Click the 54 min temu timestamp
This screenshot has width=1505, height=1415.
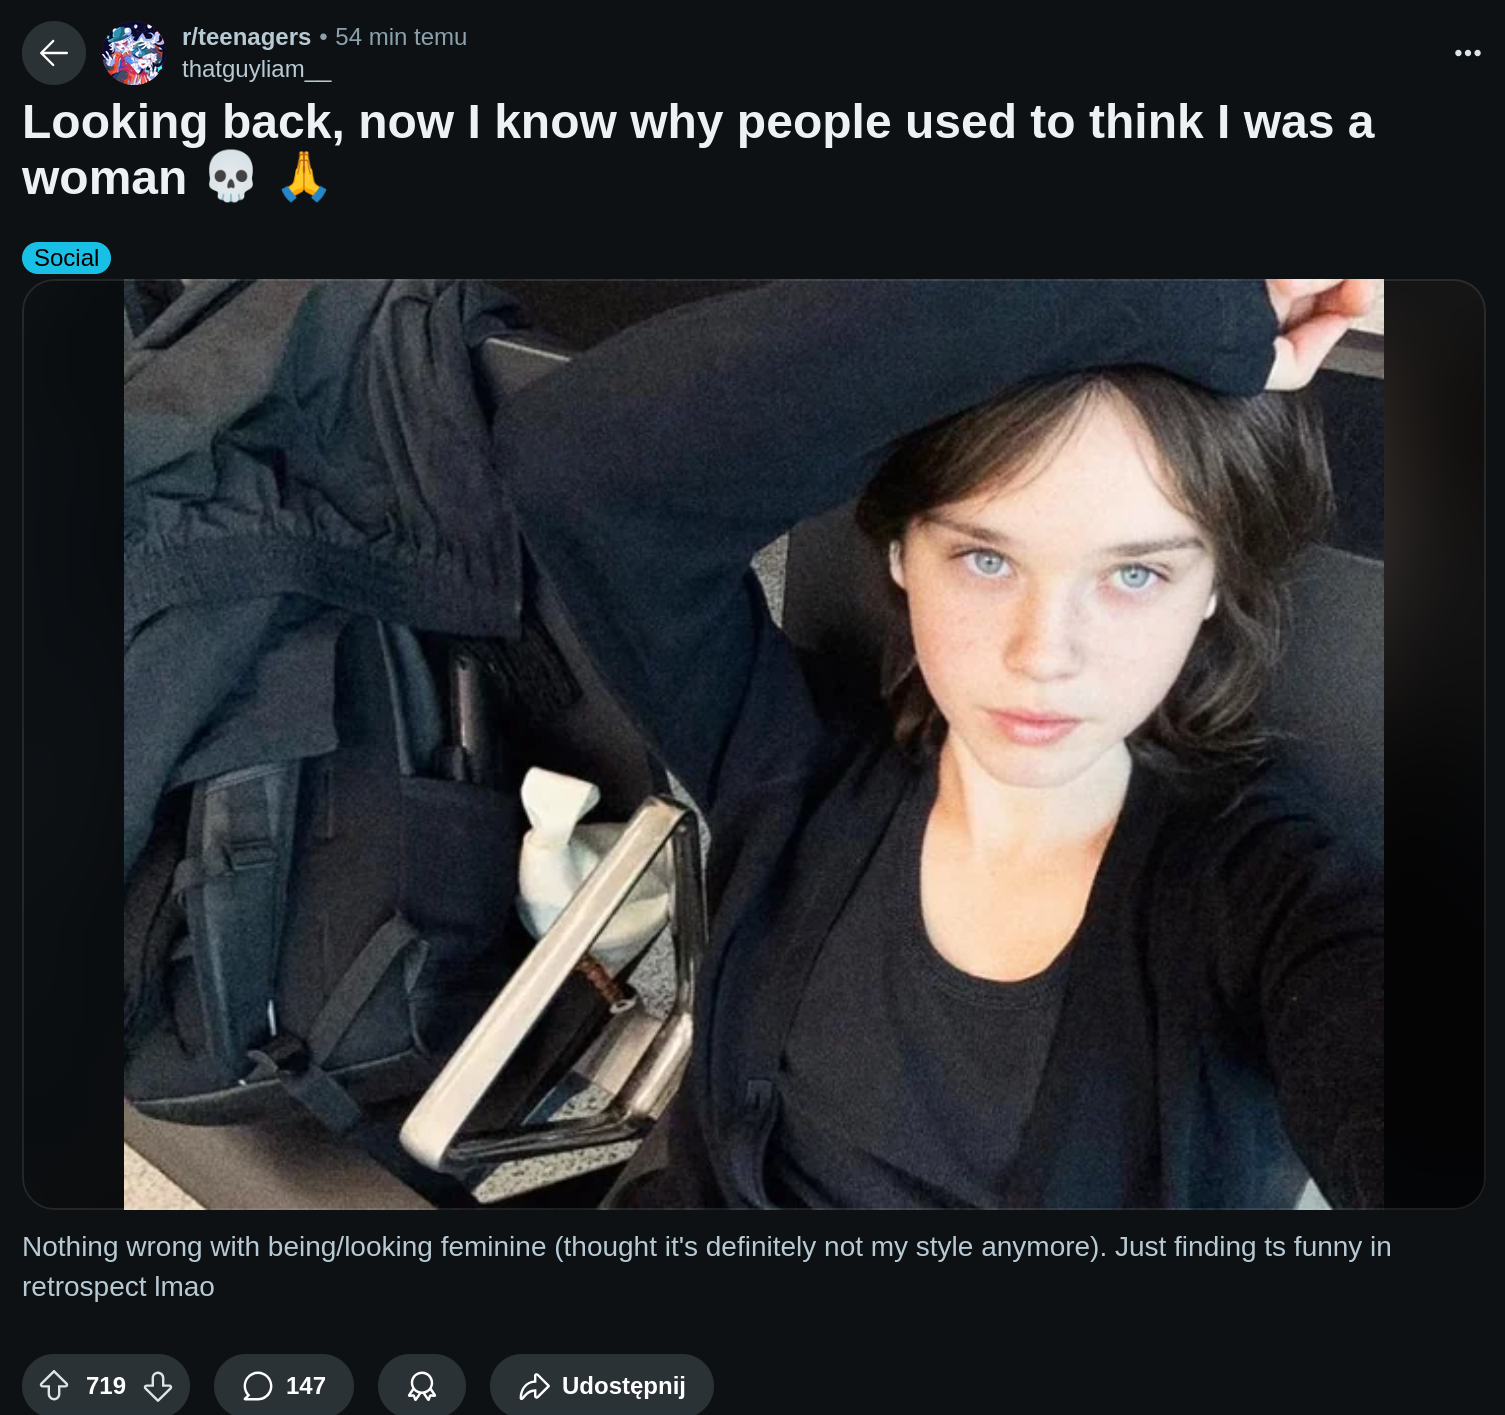pyautogui.click(x=401, y=37)
